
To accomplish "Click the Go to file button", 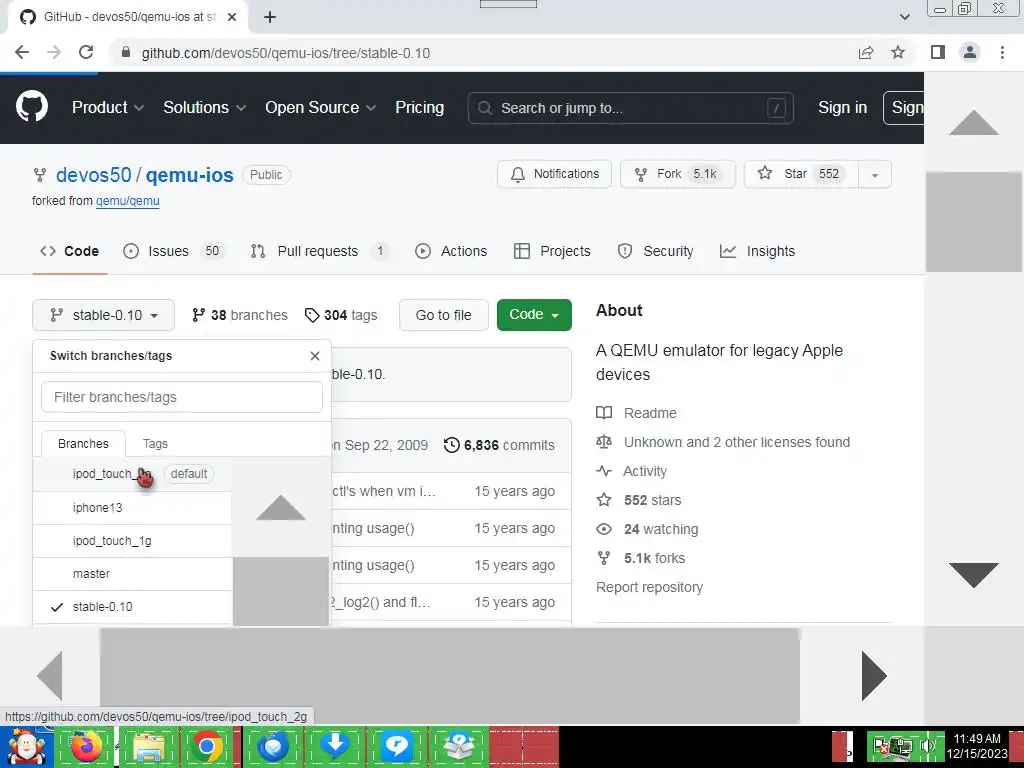I will [x=443, y=315].
